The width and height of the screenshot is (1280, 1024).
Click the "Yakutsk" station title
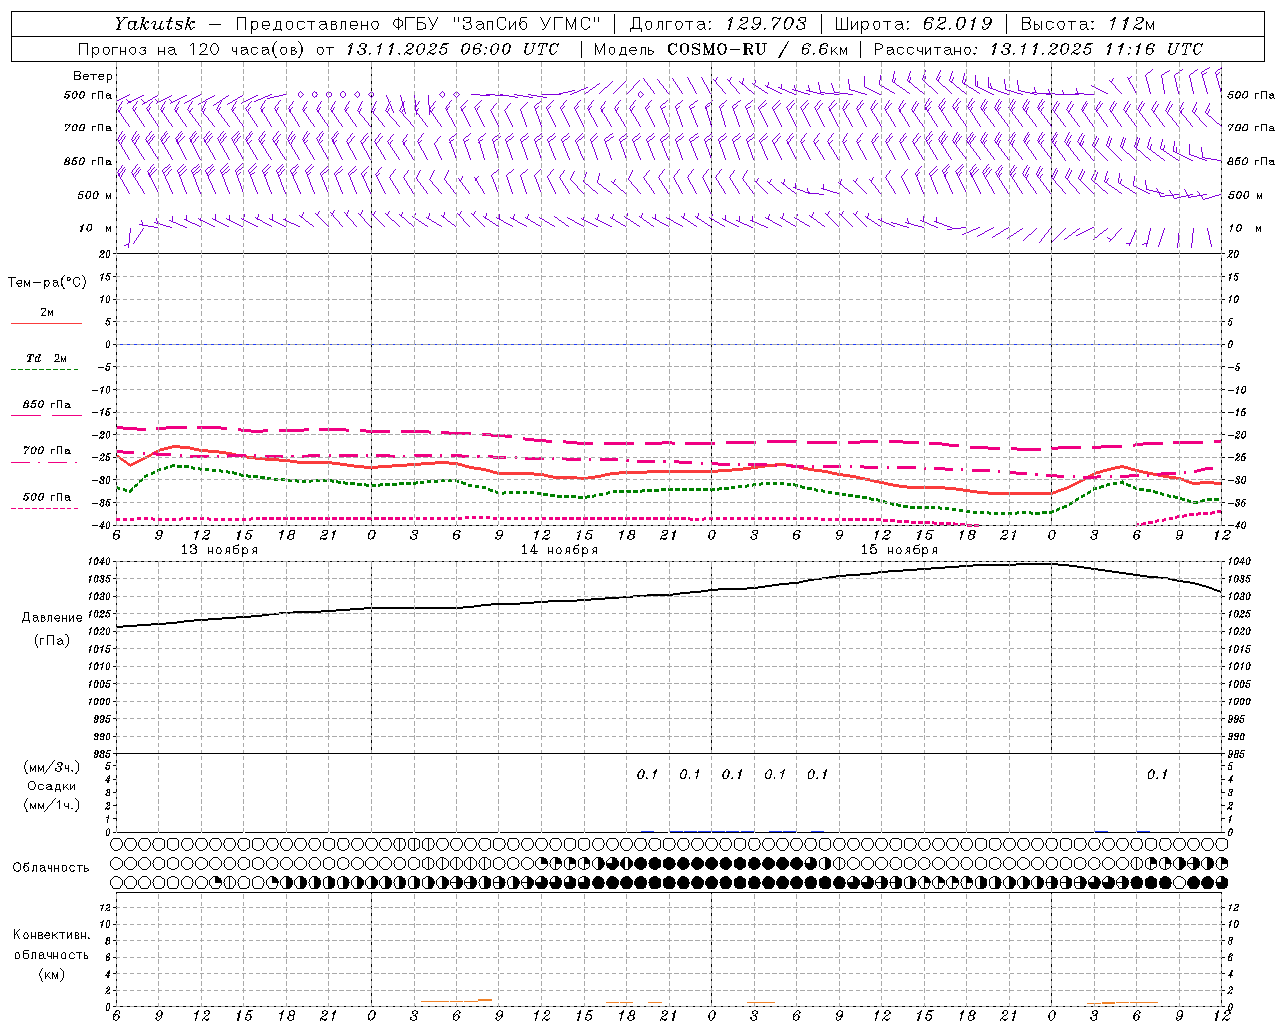point(154,23)
